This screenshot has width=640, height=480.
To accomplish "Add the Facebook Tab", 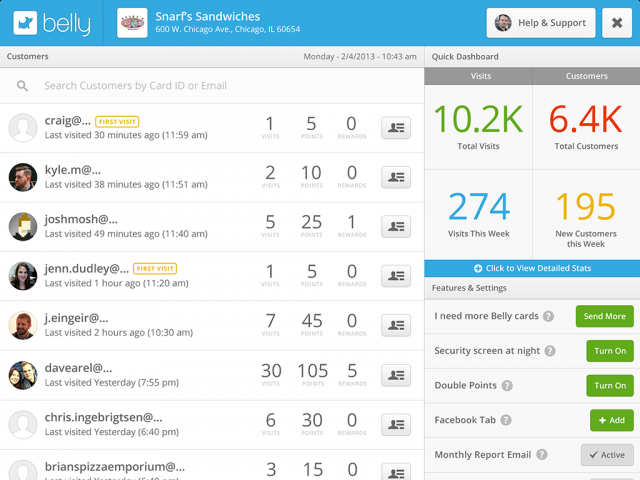I will 612,420.
